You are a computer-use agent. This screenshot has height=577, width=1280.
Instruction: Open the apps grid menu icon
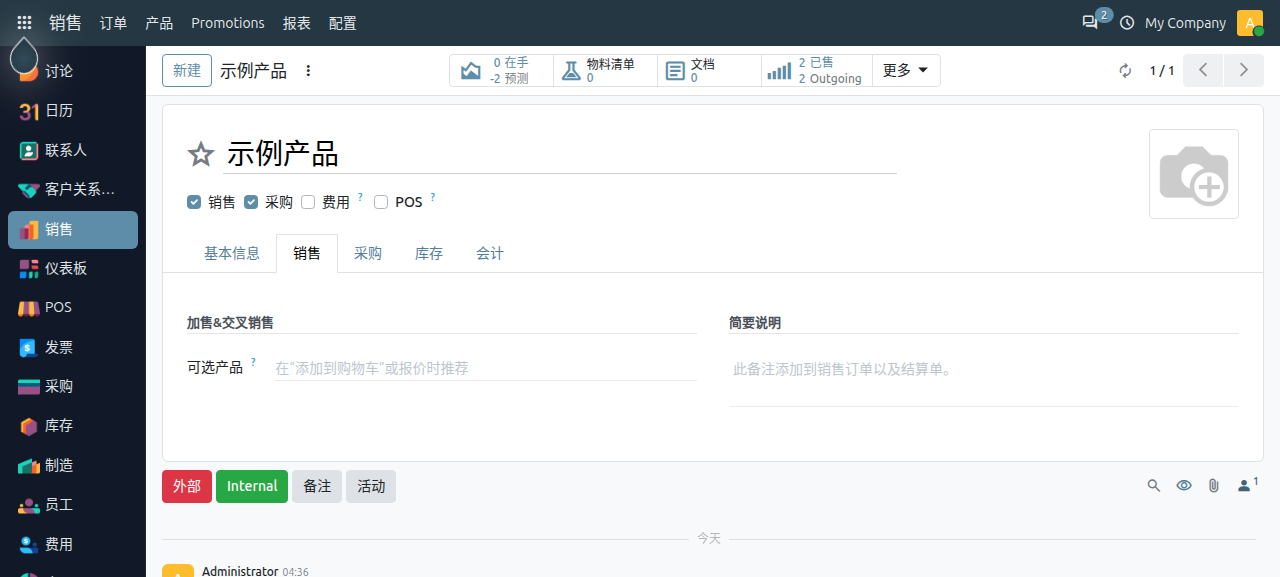coord(24,22)
